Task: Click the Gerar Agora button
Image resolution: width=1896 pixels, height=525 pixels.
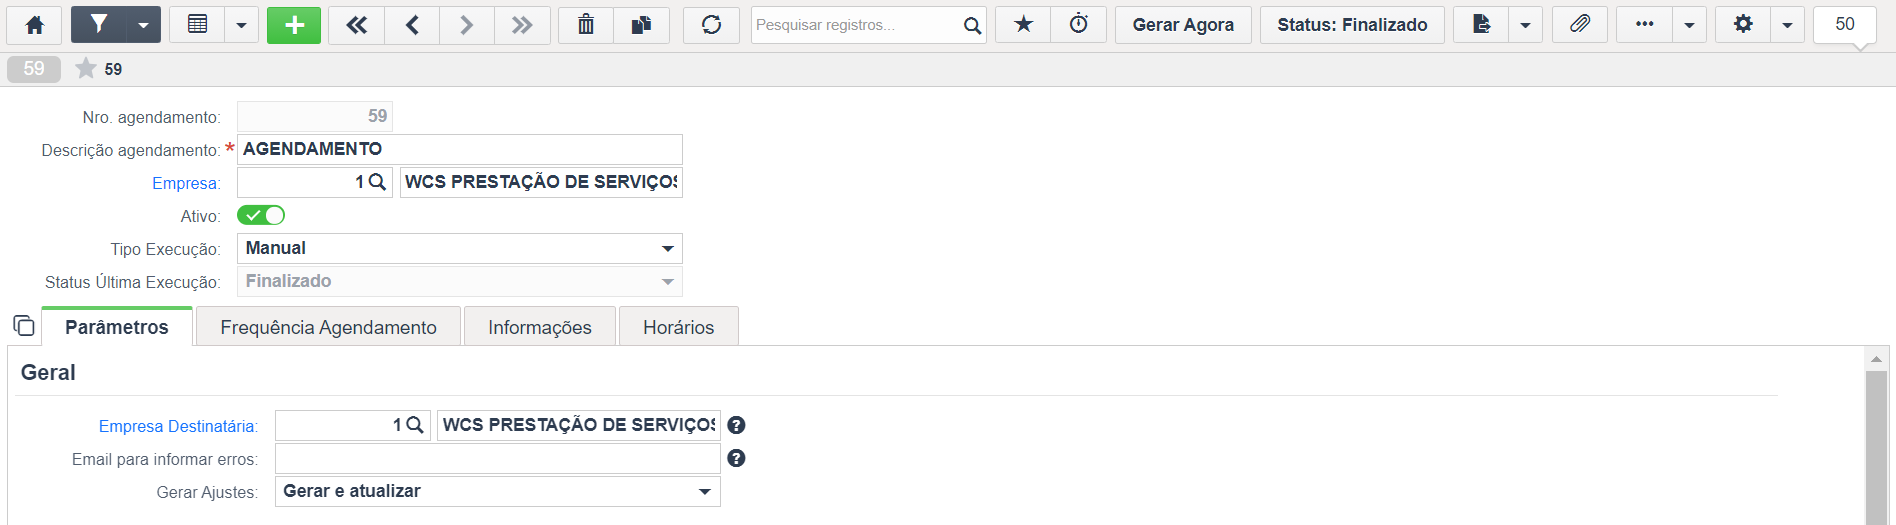Action: 1183,25
